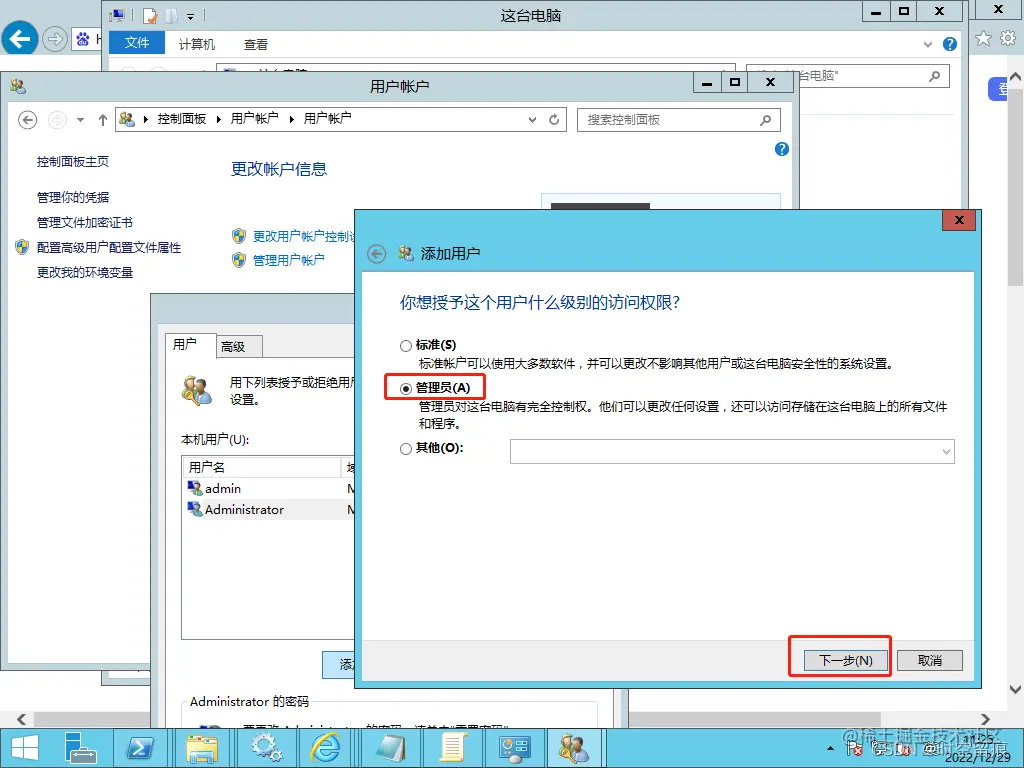
Task: Select Administrator in the 本机用户 list
Action: (x=243, y=509)
